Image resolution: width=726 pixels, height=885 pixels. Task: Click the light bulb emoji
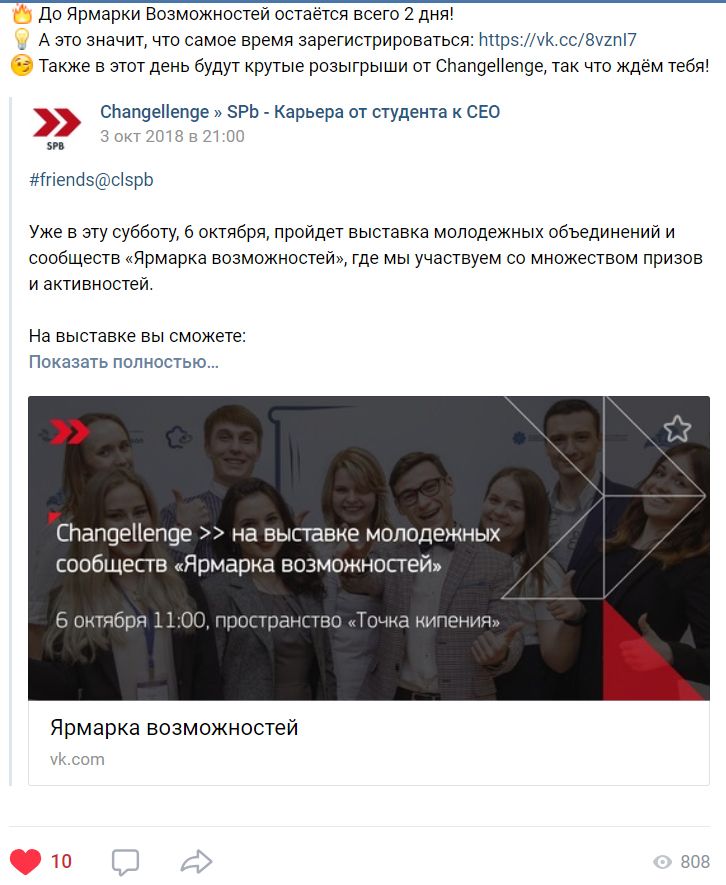click(21, 40)
